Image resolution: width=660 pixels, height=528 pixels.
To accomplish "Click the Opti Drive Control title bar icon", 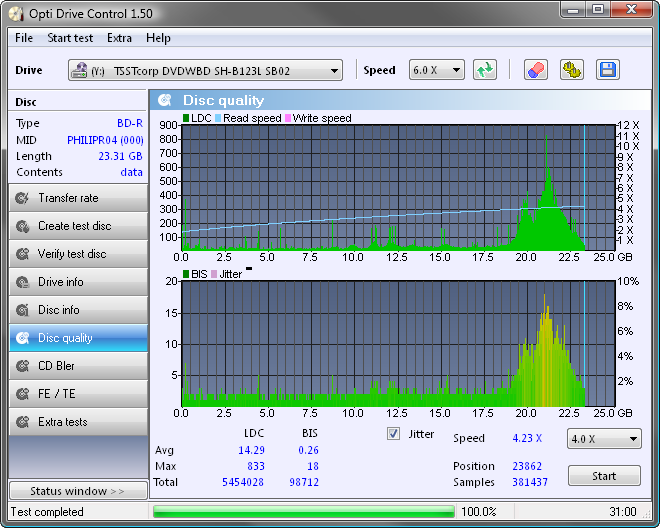I will pyautogui.click(x=16, y=14).
